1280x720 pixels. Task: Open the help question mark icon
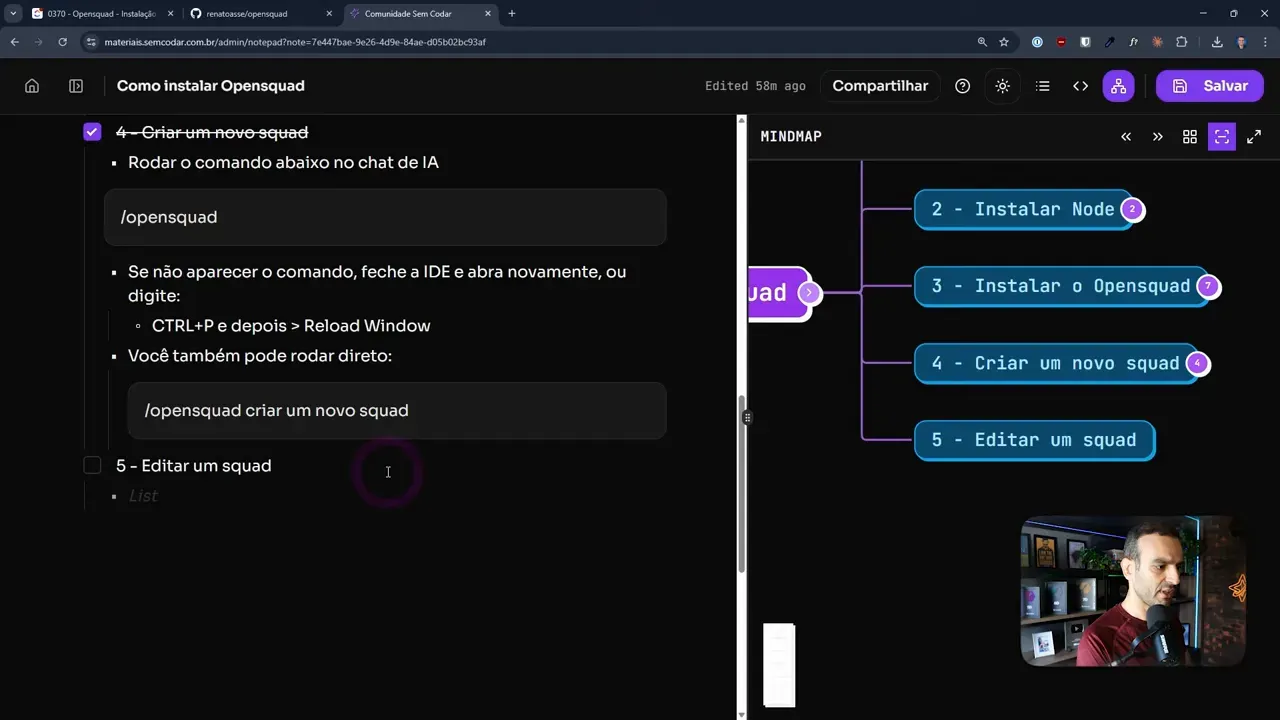click(962, 85)
